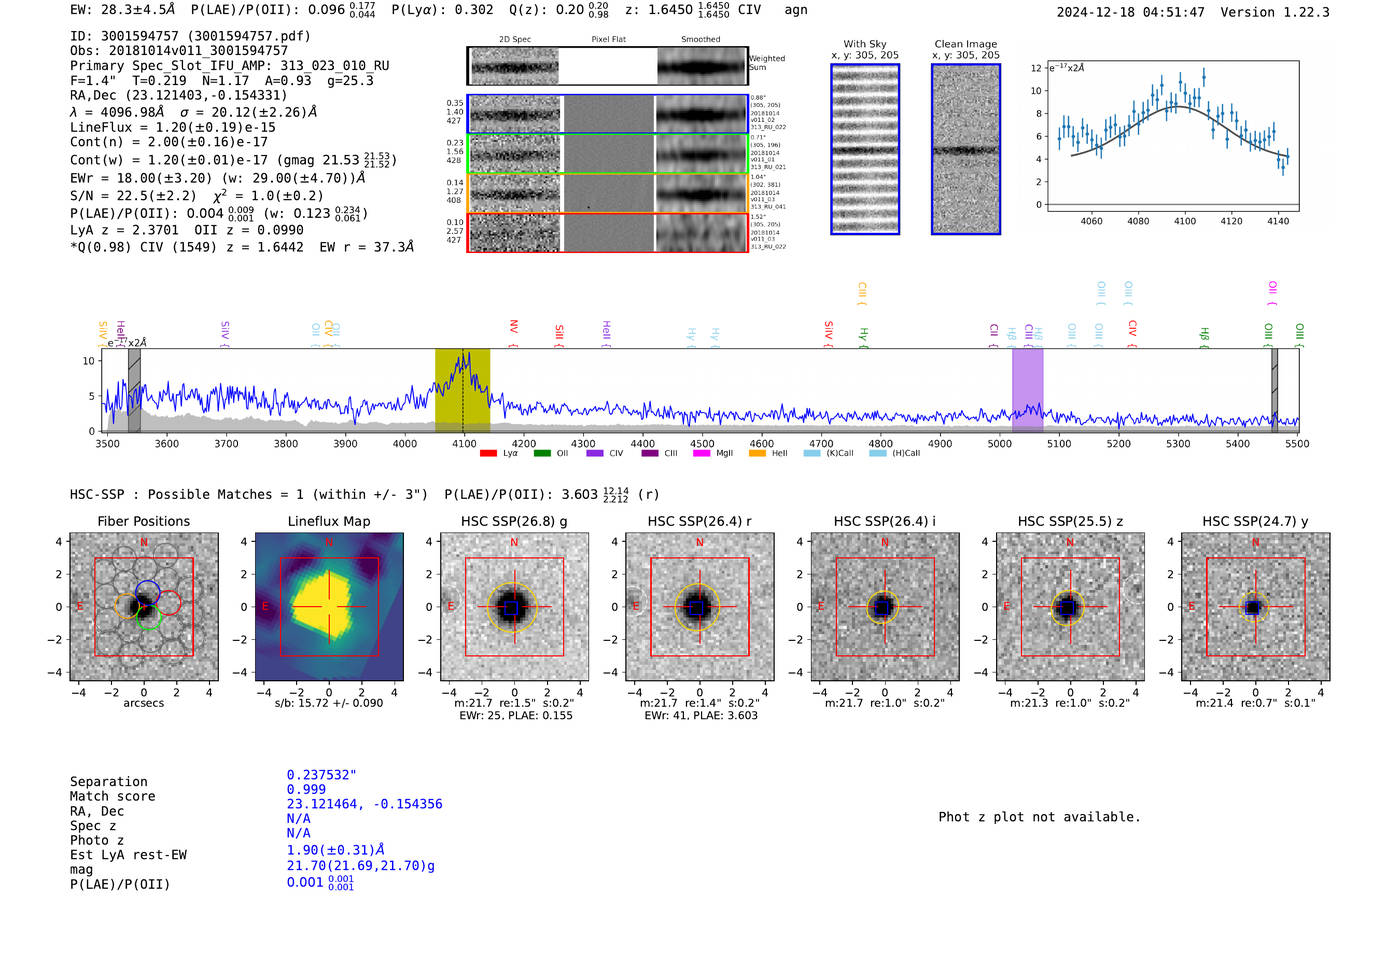Image resolution: width=1400 pixels, height=953 pixels.
Task: Click the 'Cont(n) = 2.00(±0.16)e-17' line
Action: [x=169, y=142]
